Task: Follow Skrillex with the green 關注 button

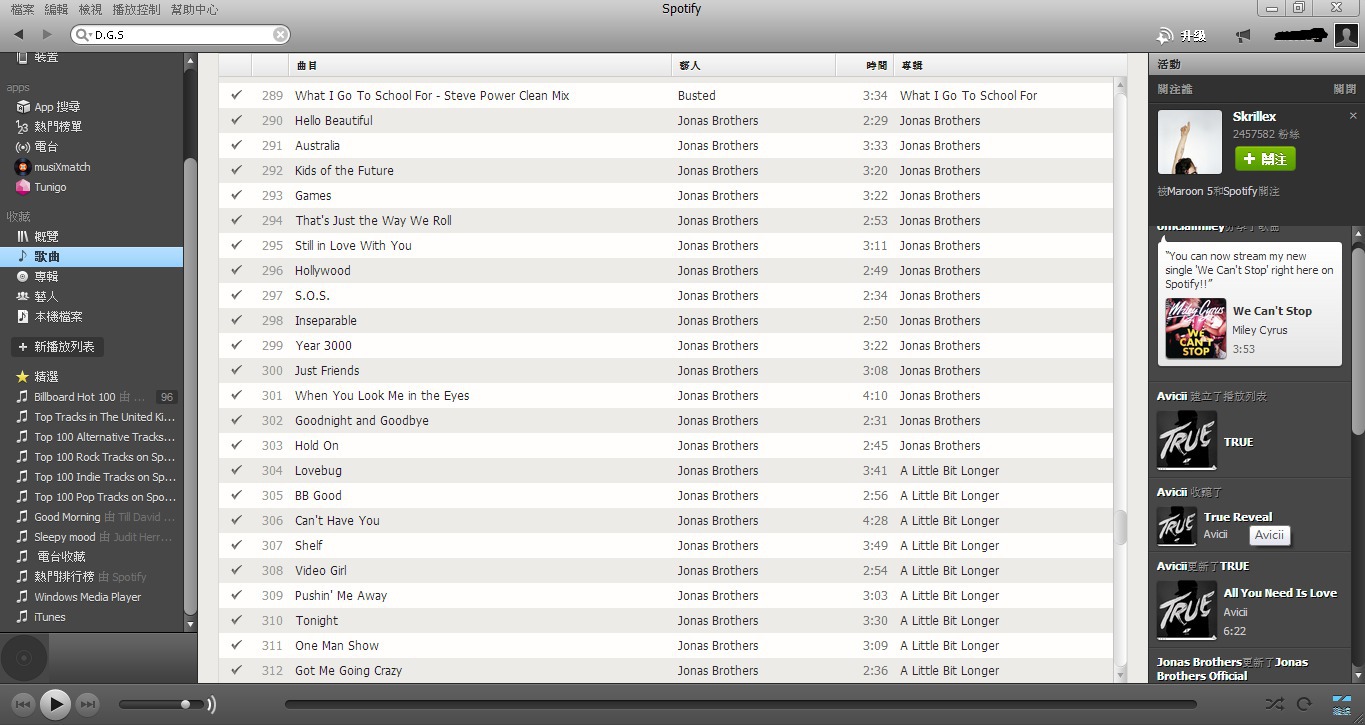Action: tap(1265, 159)
